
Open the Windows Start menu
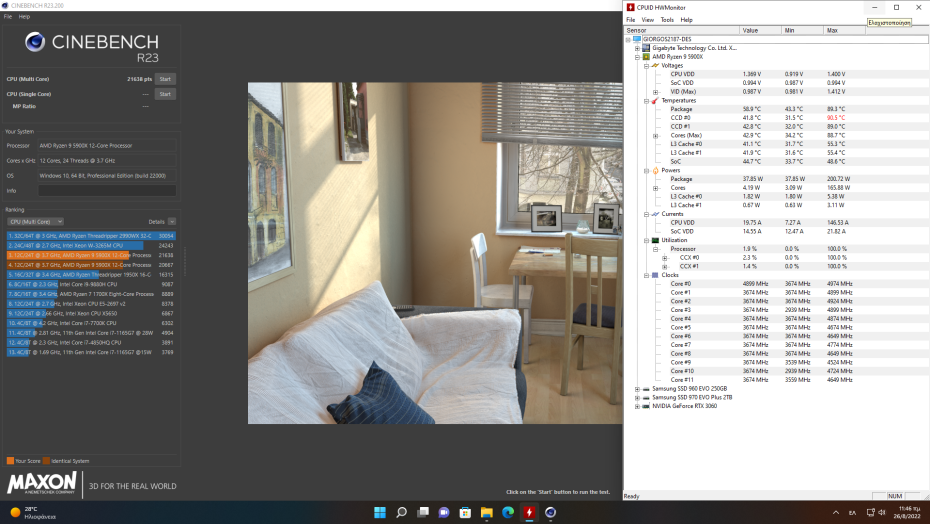[x=380, y=512]
